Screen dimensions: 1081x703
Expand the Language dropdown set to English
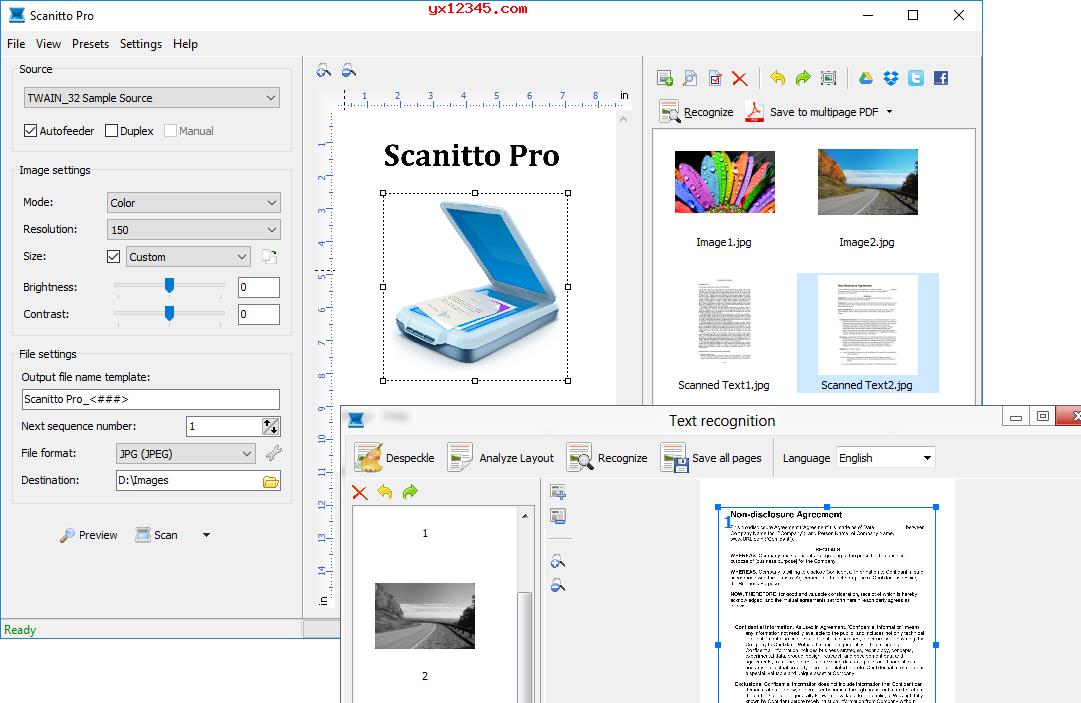pyautogui.click(x=886, y=458)
